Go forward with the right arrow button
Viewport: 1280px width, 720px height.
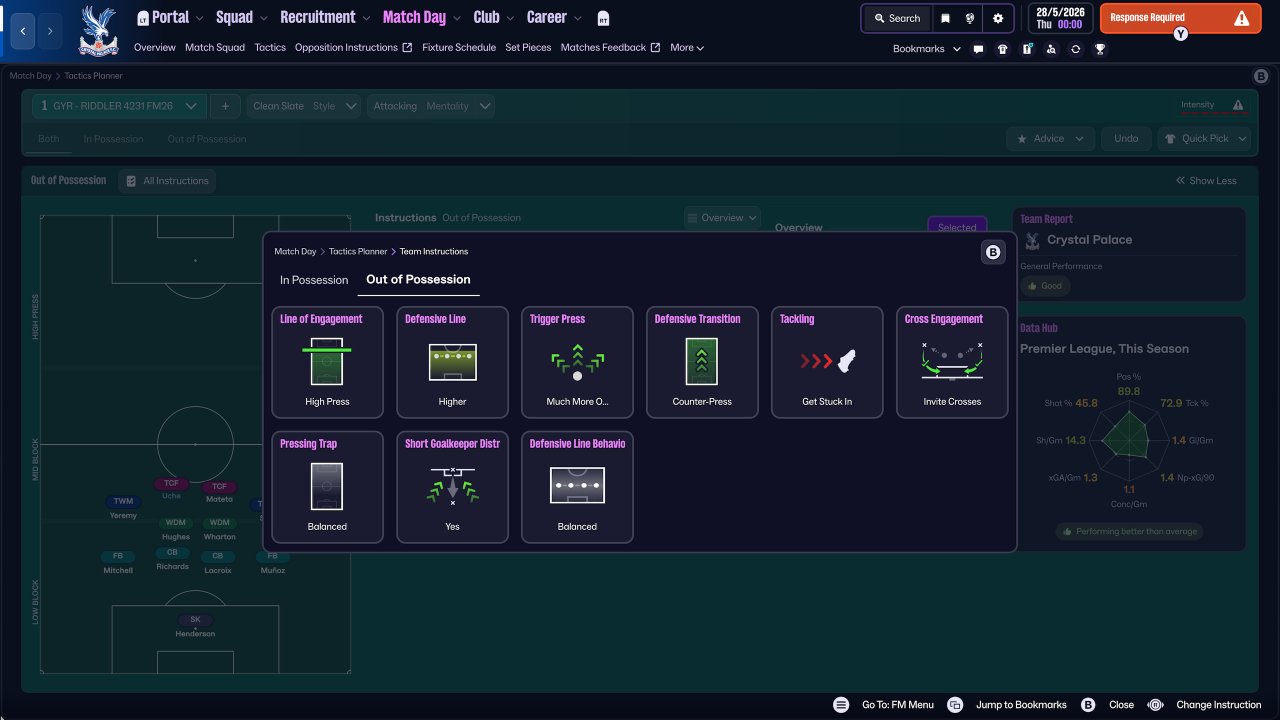pos(50,31)
